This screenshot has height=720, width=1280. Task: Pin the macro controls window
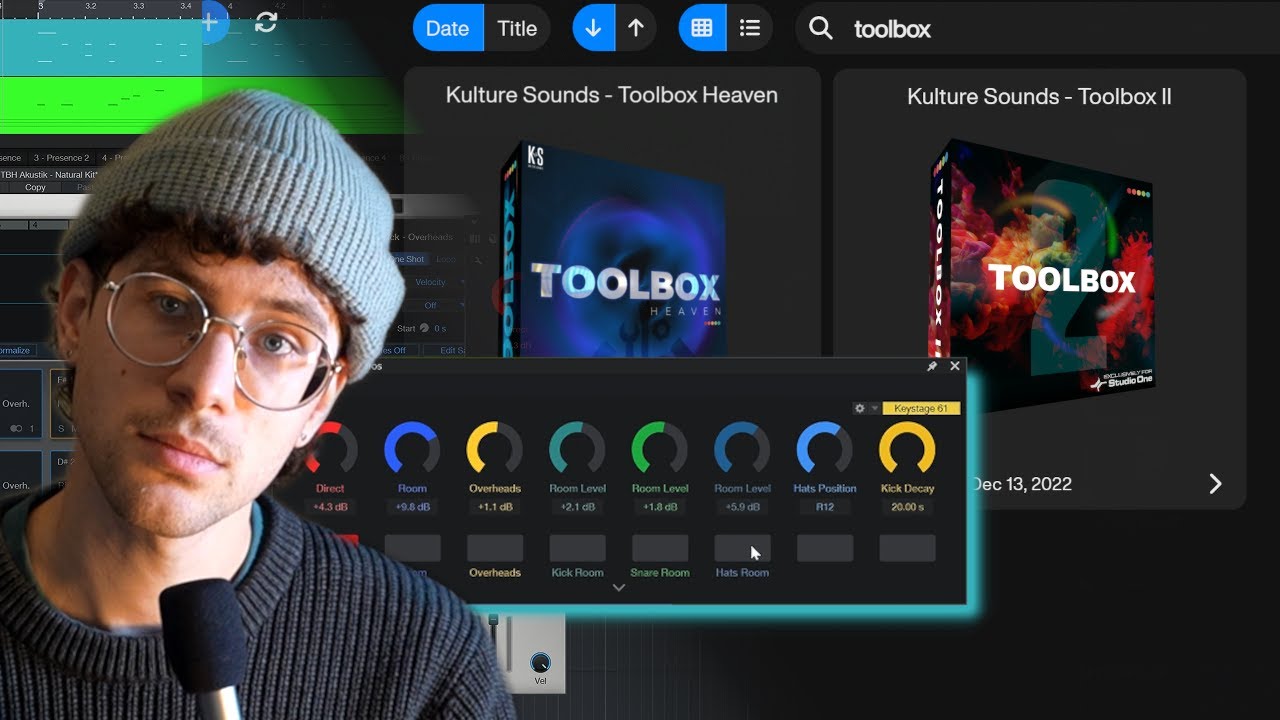pyautogui.click(x=932, y=367)
